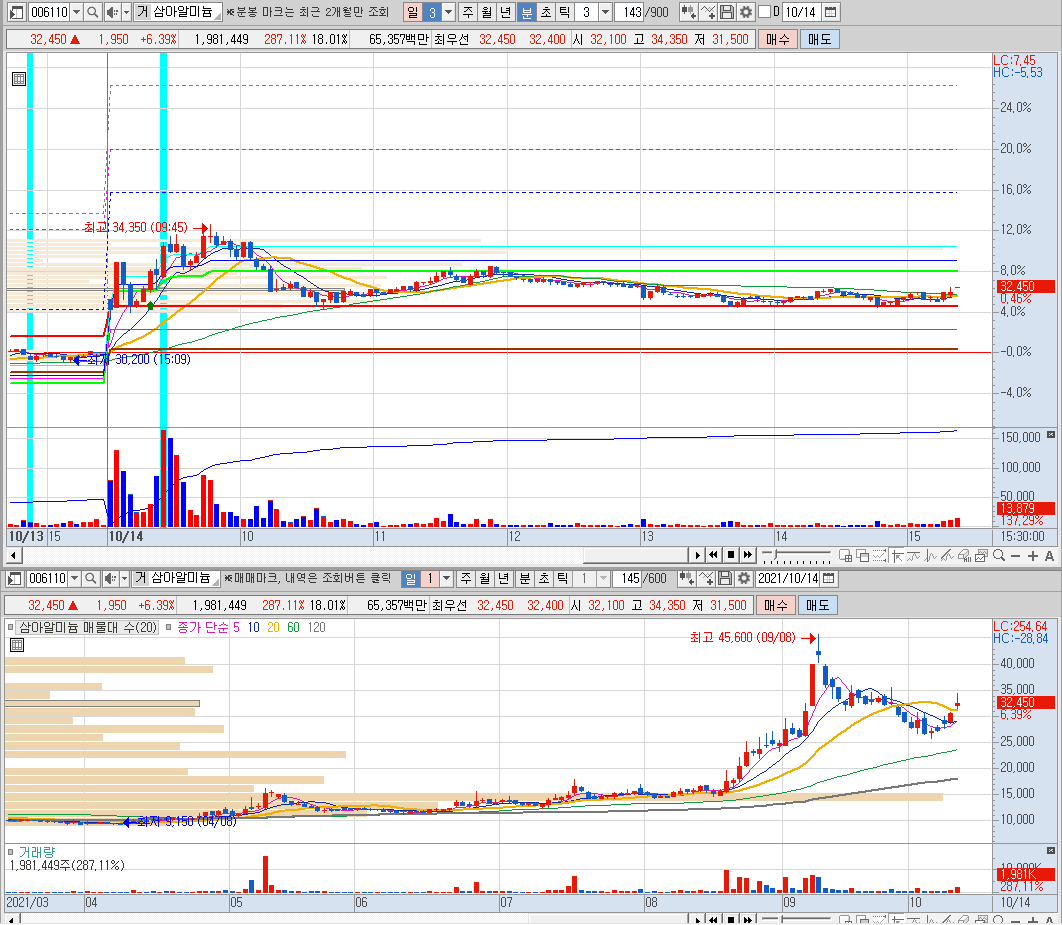Click the bottom 매도 sell button
Image resolution: width=1062 pixels, height=925 pixels.
[817, 605]
